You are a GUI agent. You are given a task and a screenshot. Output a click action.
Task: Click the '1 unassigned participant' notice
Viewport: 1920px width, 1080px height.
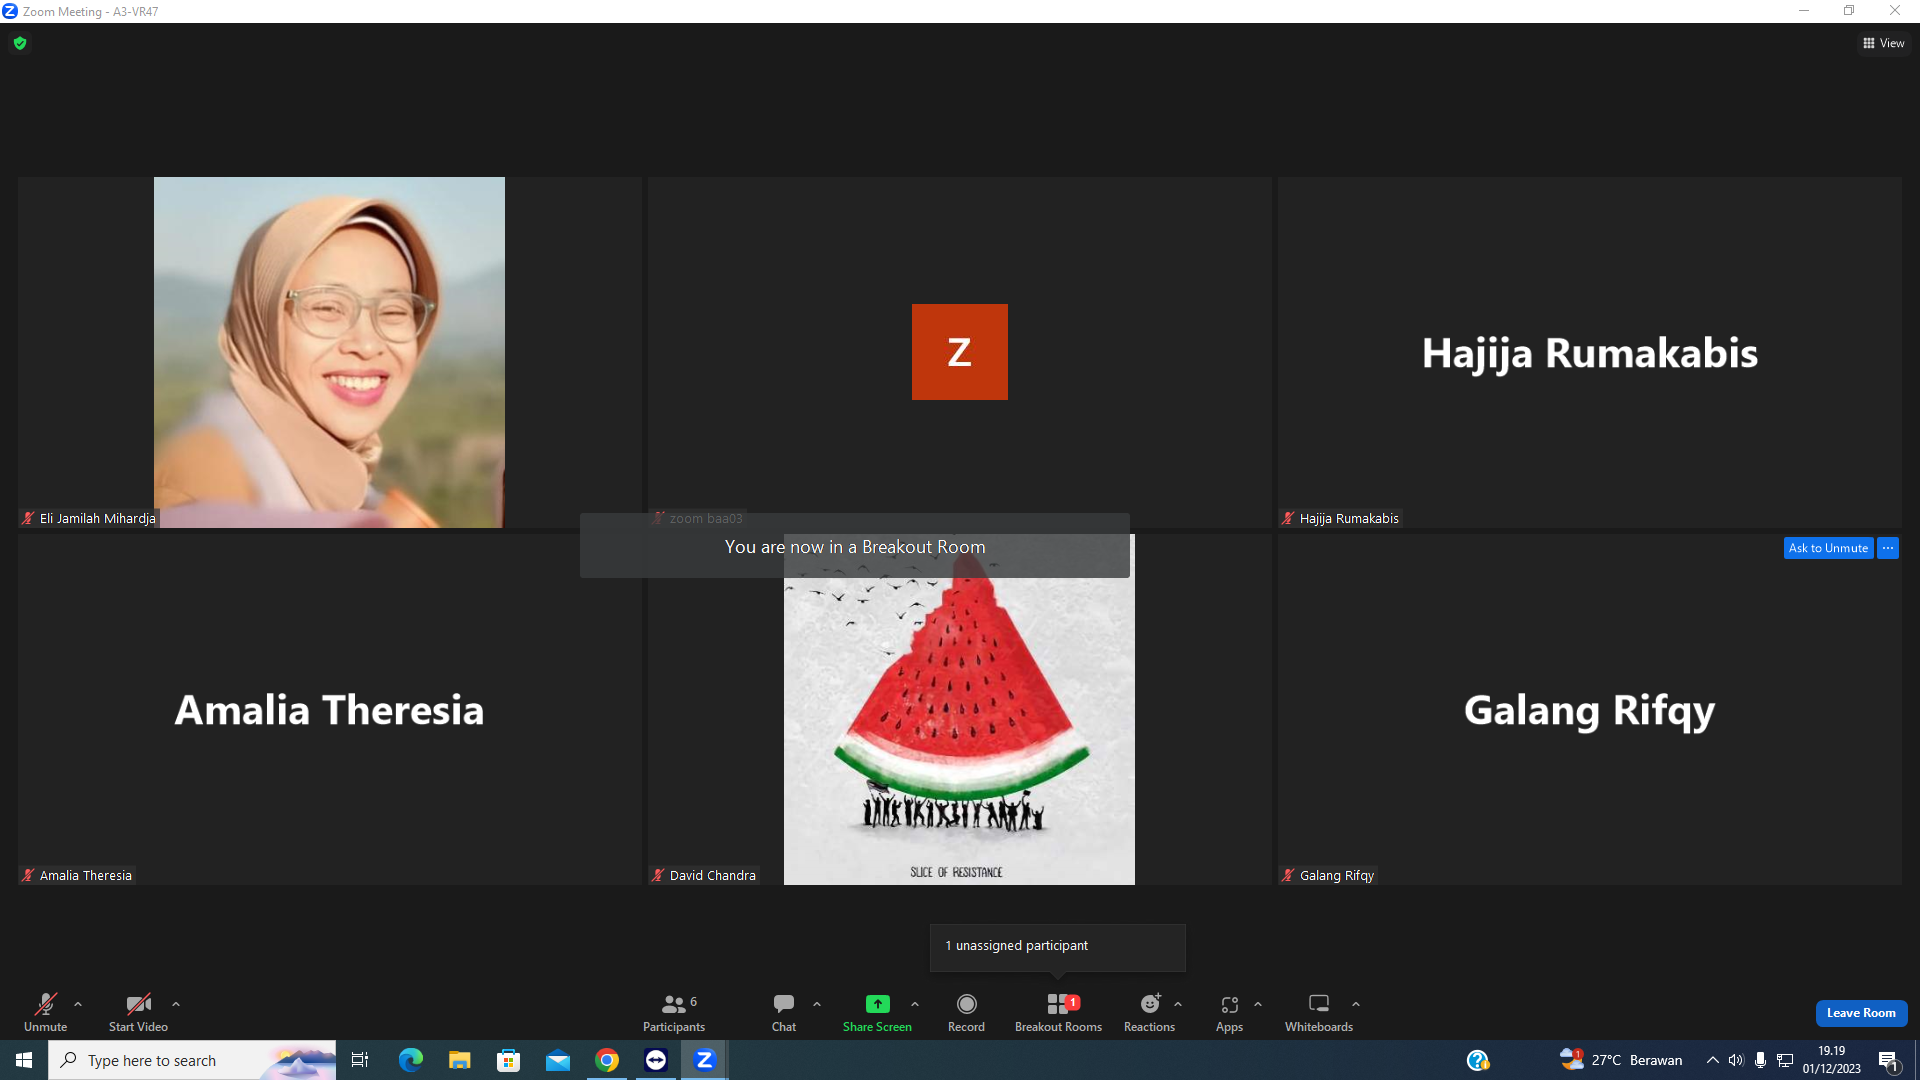[x=1058, y=946]
